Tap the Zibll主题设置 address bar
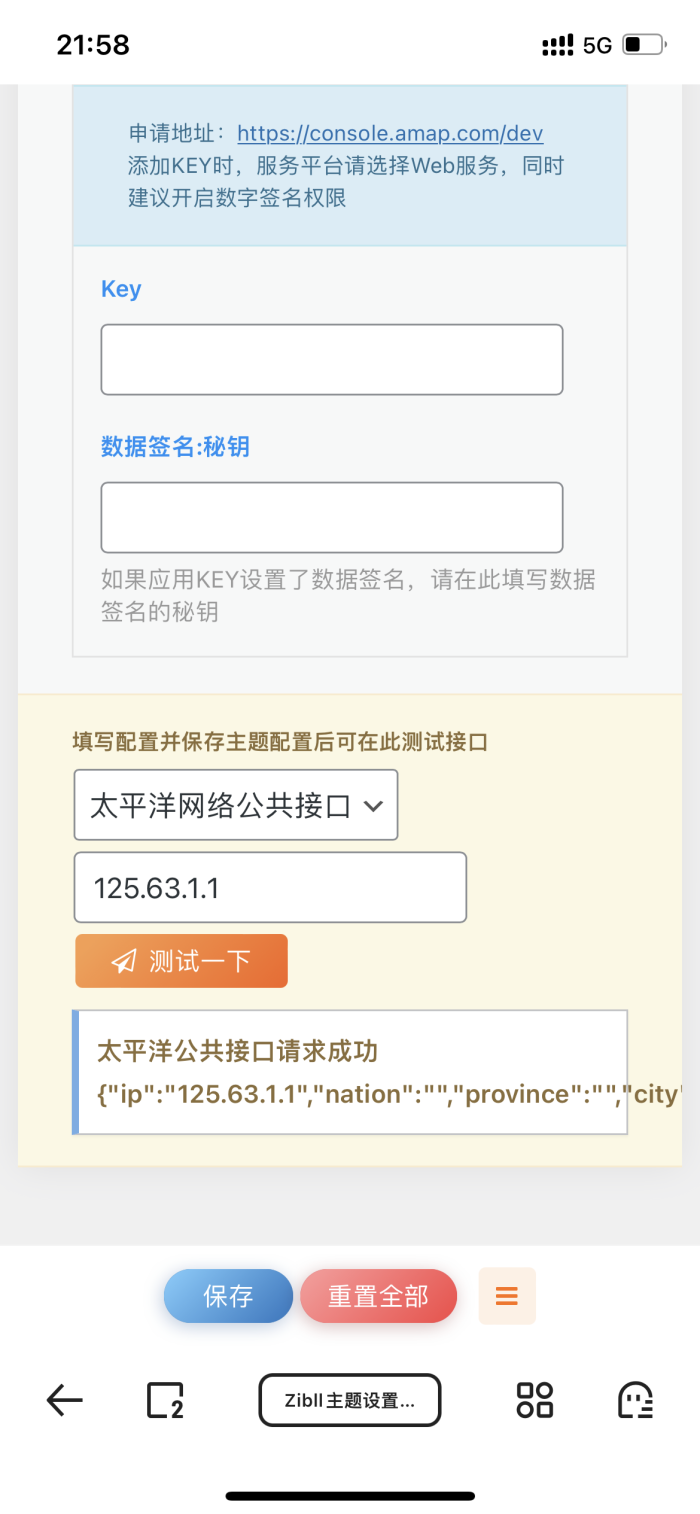The image size is (700, 1514). [x=349, y=1399]
